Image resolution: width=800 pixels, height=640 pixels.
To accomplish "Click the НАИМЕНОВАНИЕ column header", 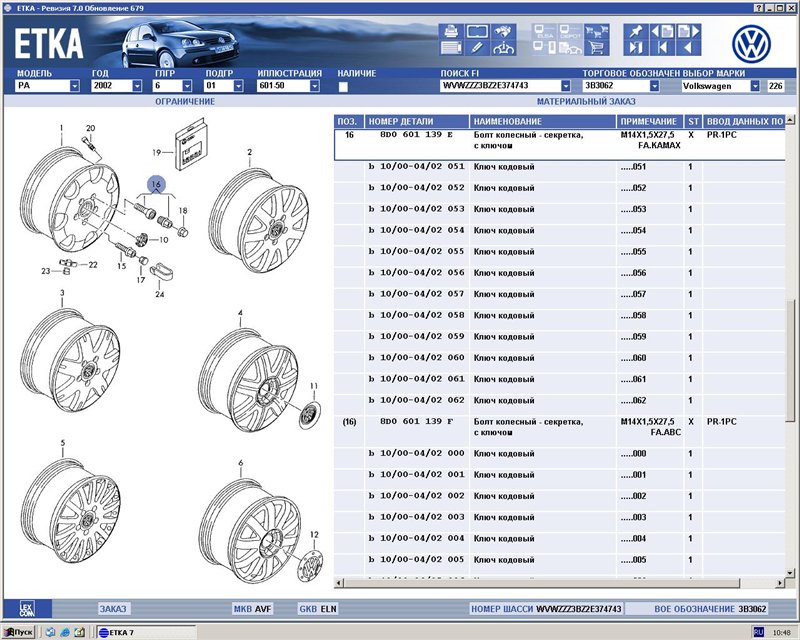I will tap(543, 121).
